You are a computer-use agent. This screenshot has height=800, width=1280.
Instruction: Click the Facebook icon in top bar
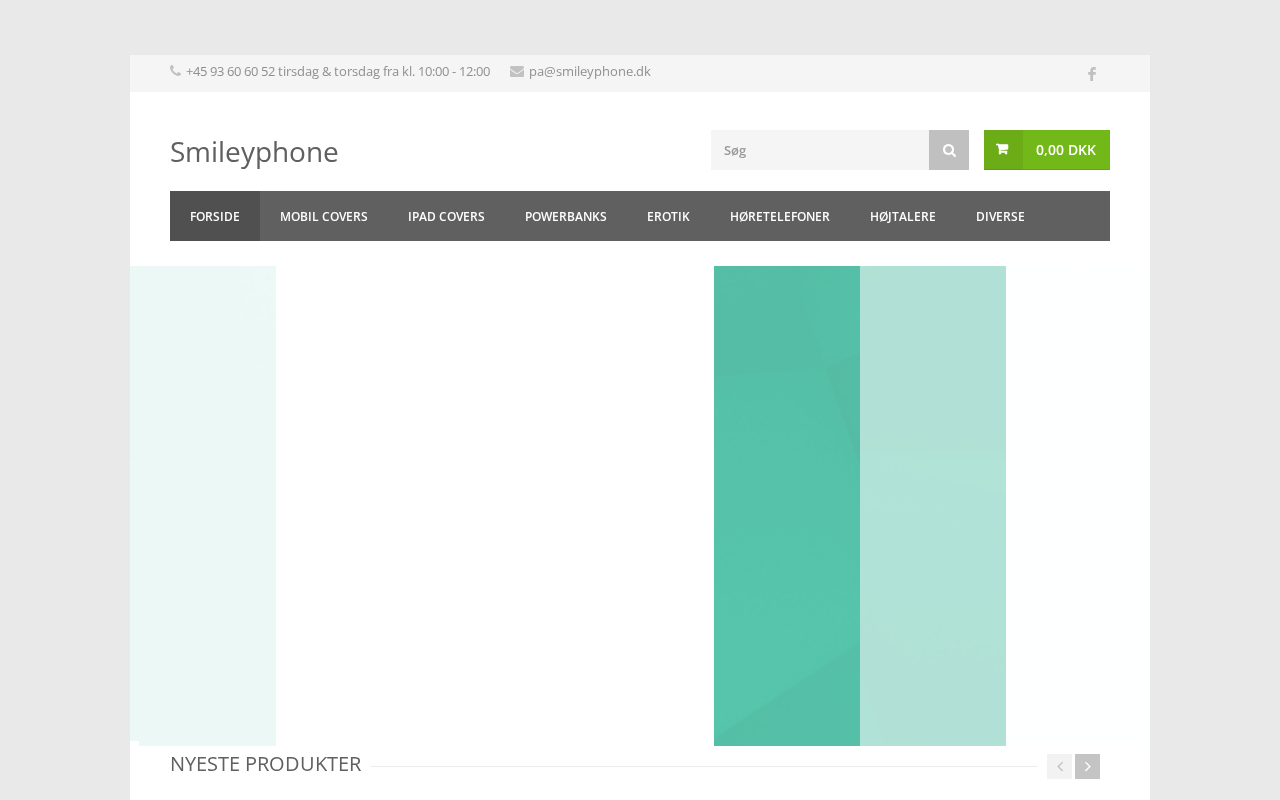(x=1092, y=74)
